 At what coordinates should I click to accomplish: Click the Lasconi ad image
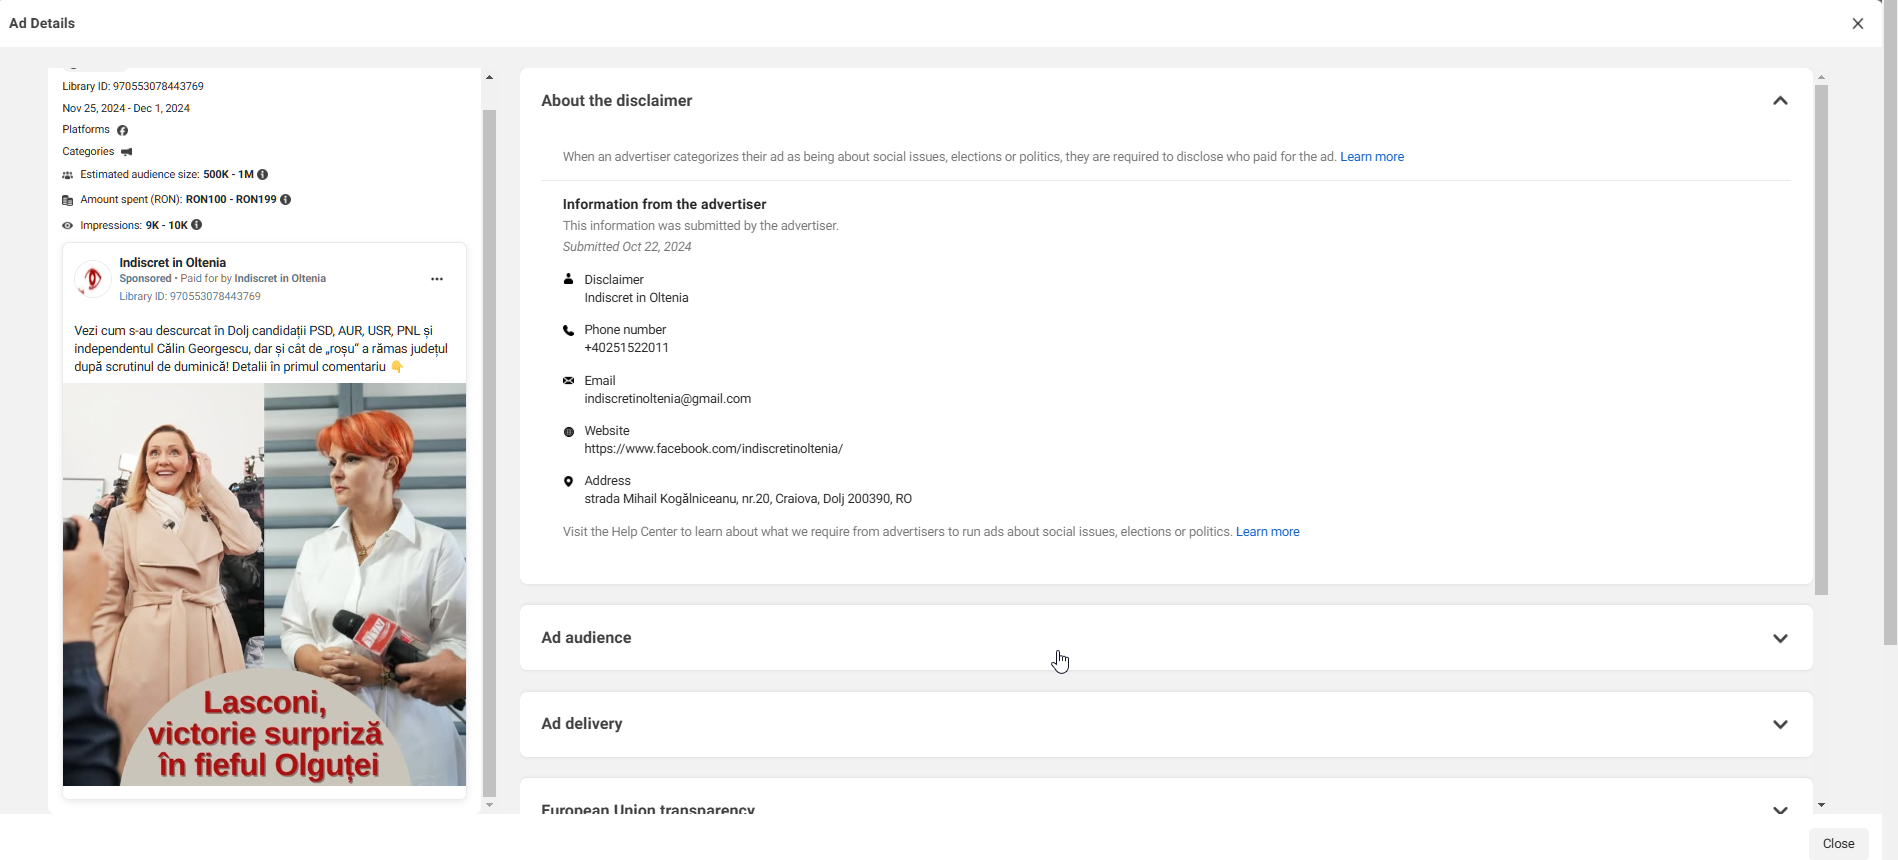(264, 584)
